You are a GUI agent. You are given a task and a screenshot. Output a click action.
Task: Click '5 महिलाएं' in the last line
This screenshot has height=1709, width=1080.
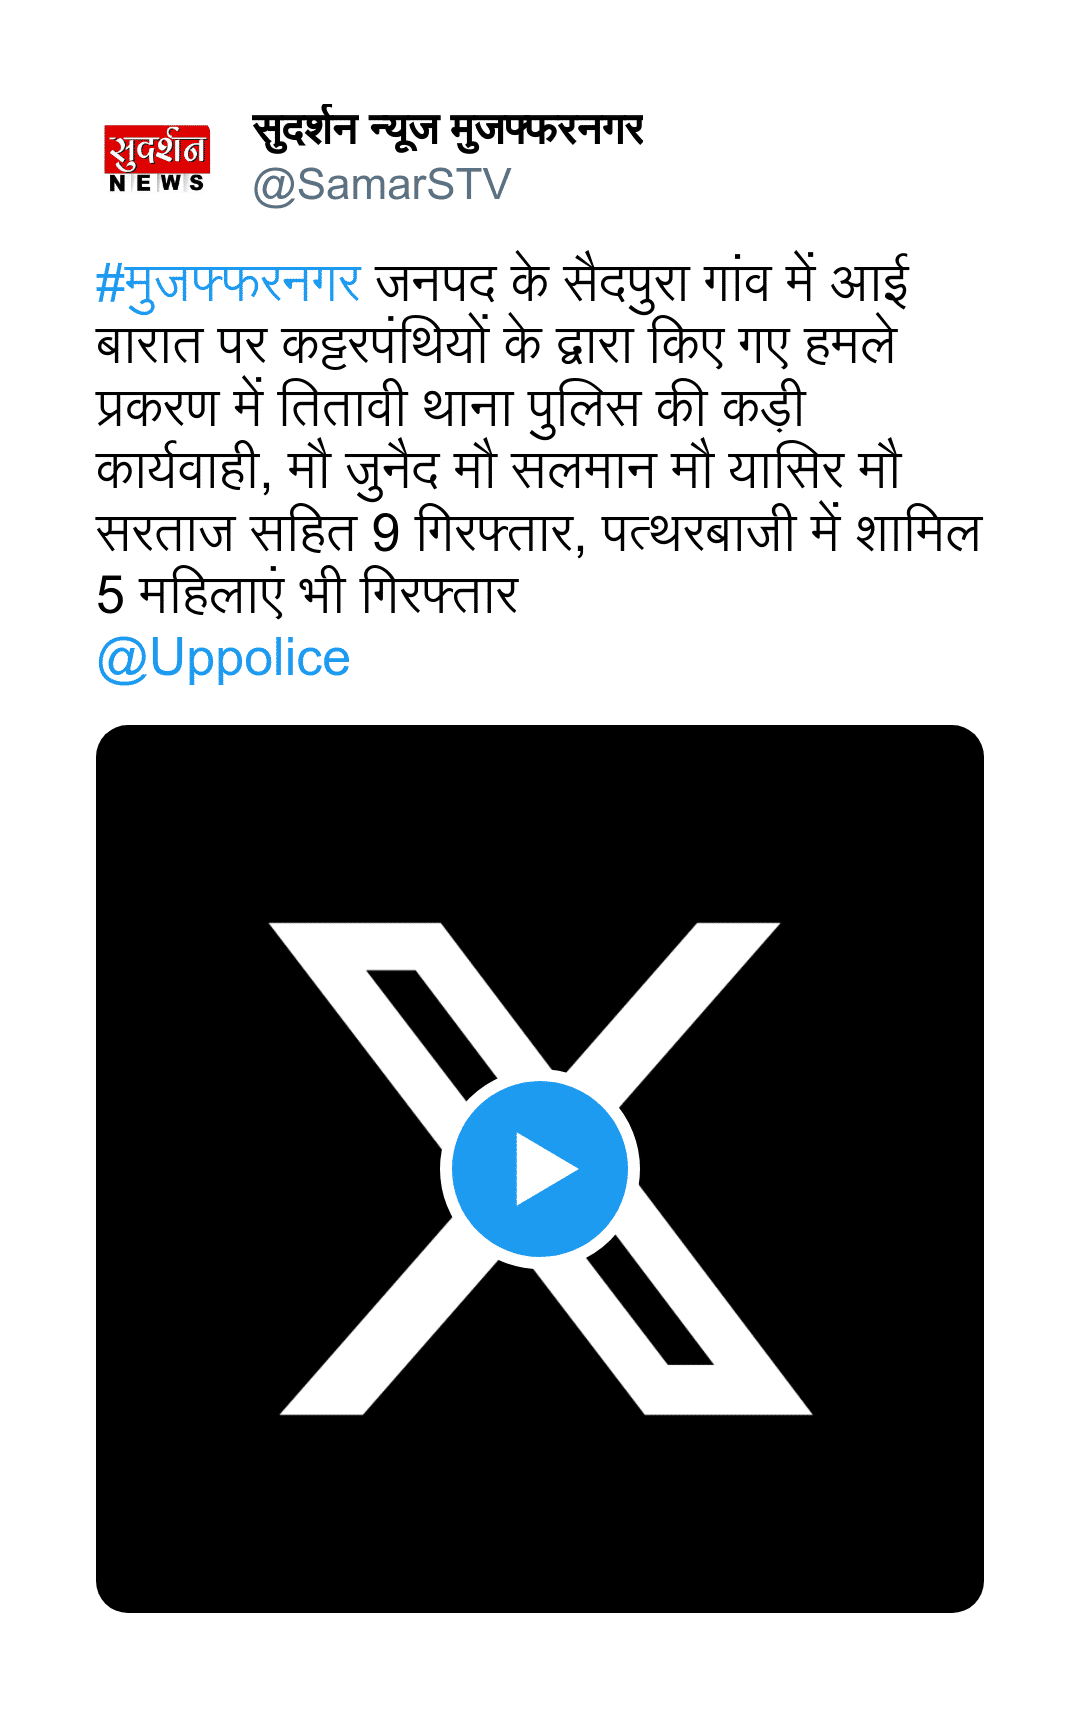click(190, 595)
